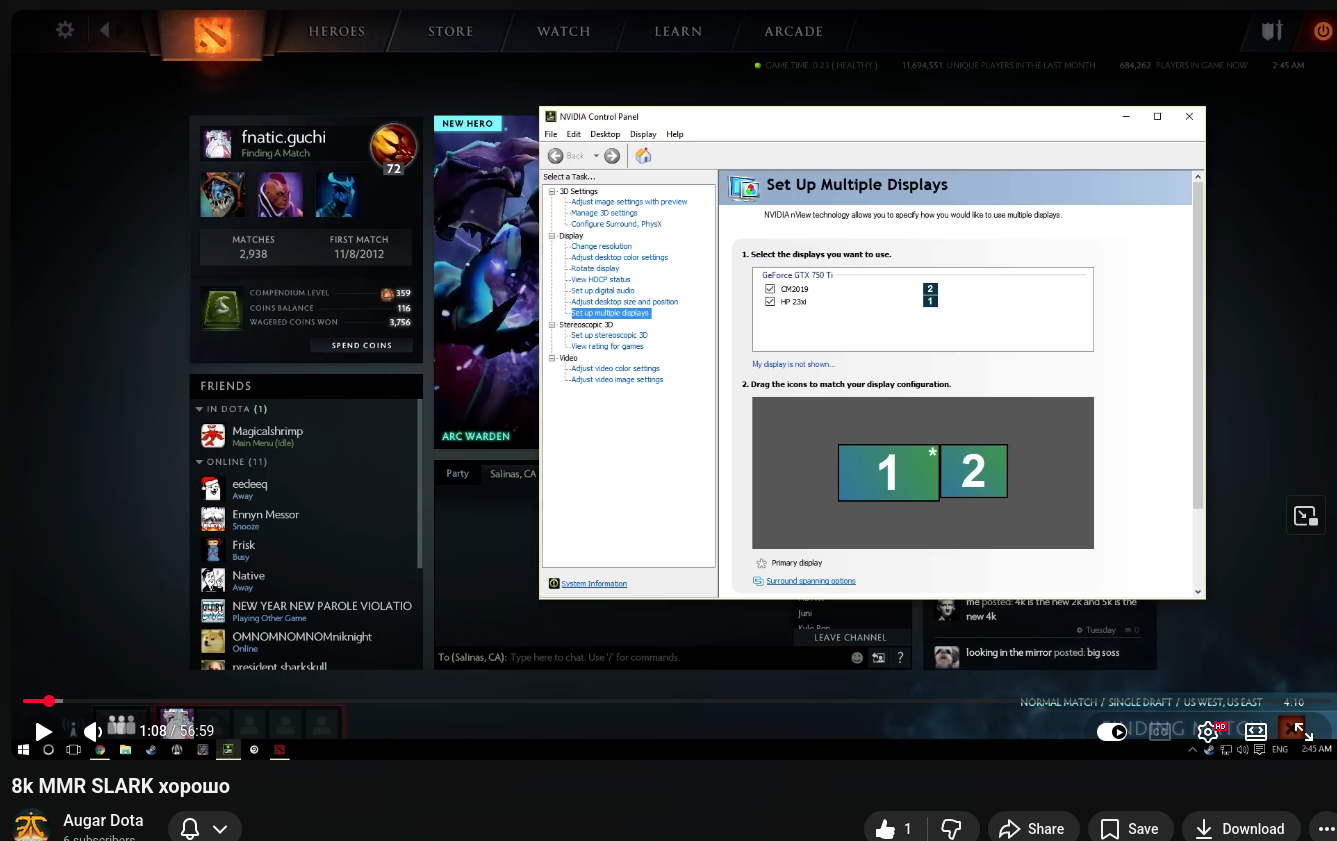Click Magicalshrimp's friend avatar
The image size is (1337, 841).
[213, 436]
